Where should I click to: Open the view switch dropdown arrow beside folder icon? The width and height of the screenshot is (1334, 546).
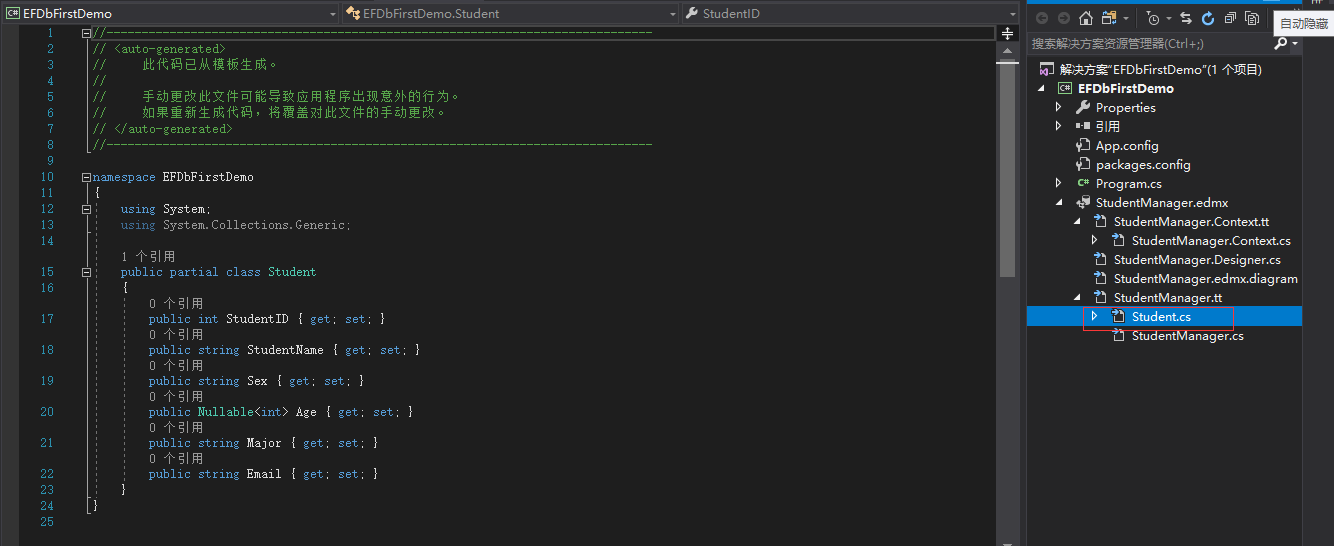pyautogui.click(x=1126, y=18)
